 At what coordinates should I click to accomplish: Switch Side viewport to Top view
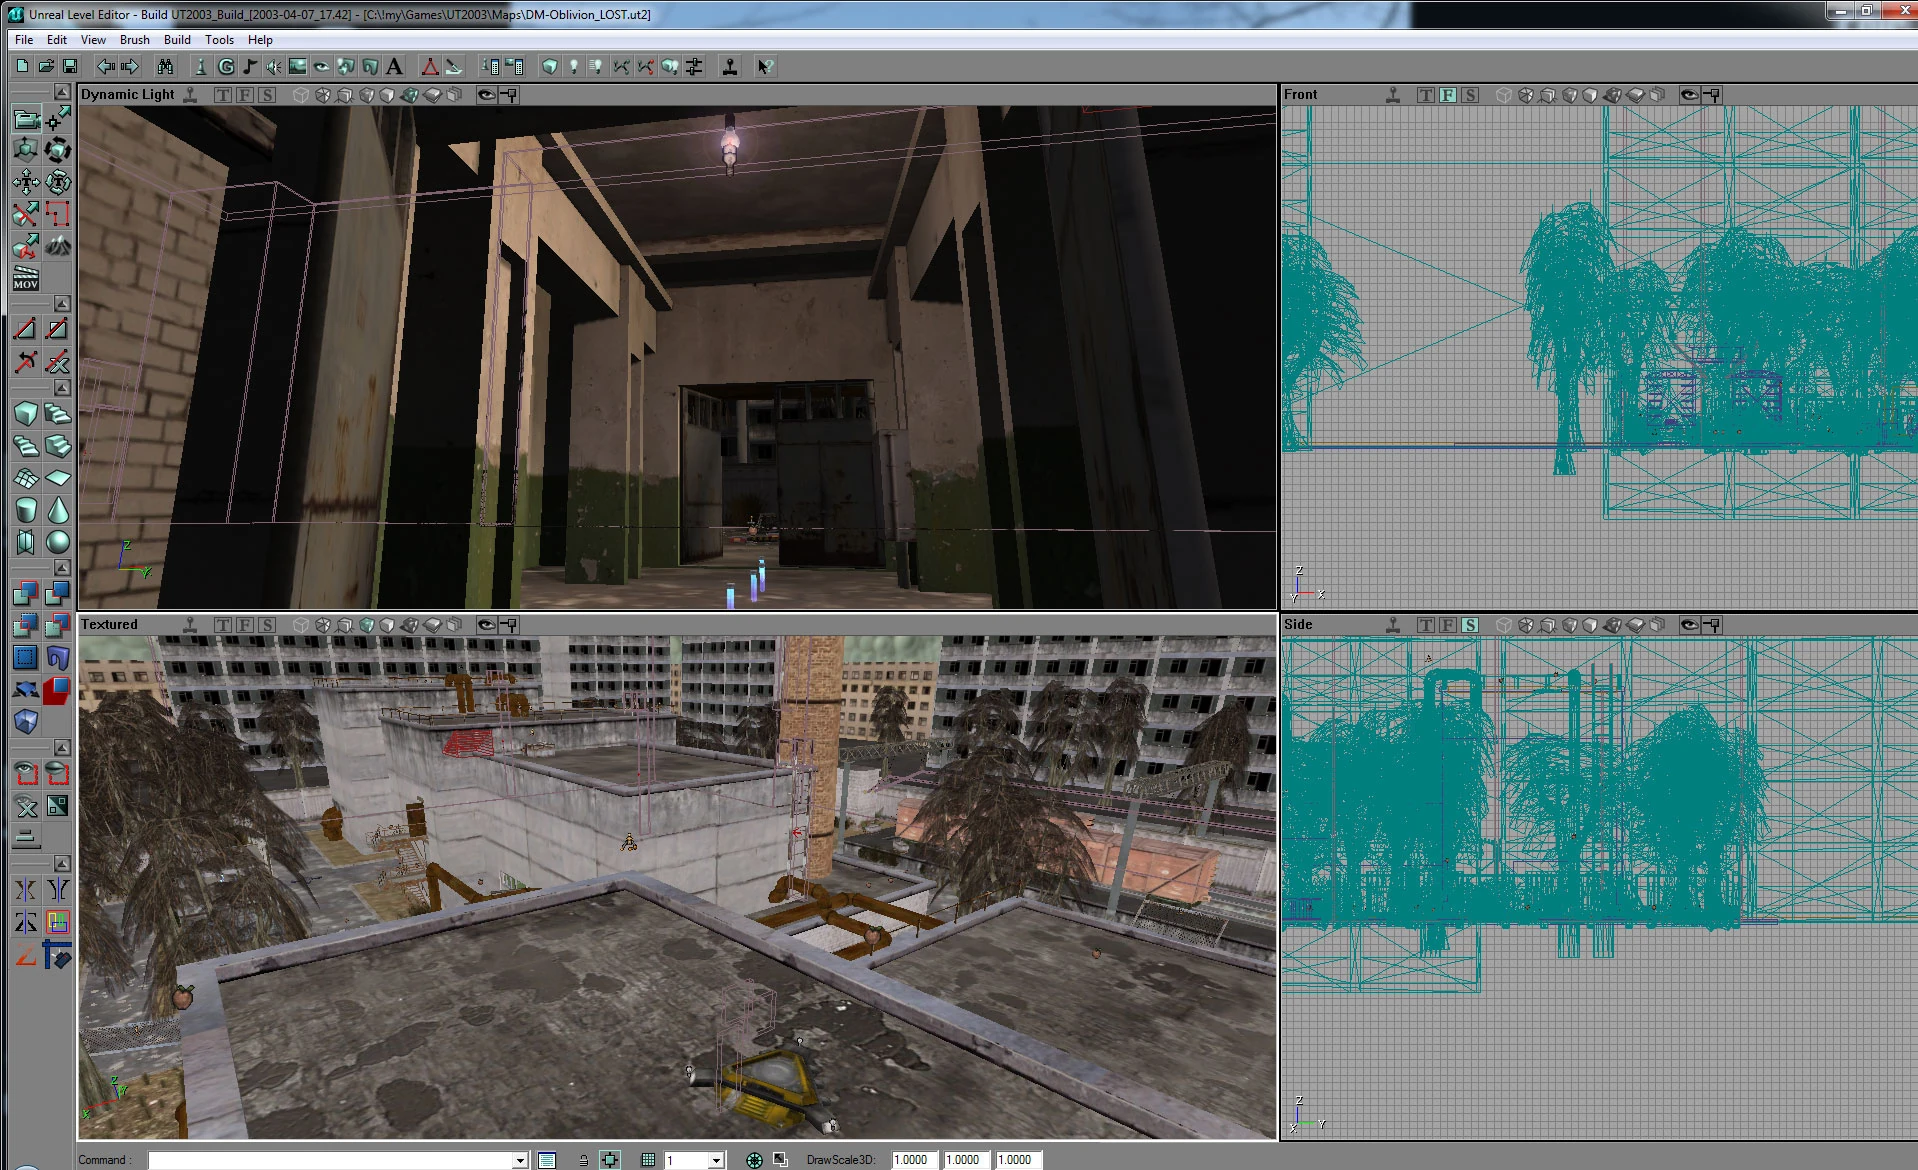(x=1425, y=625)
